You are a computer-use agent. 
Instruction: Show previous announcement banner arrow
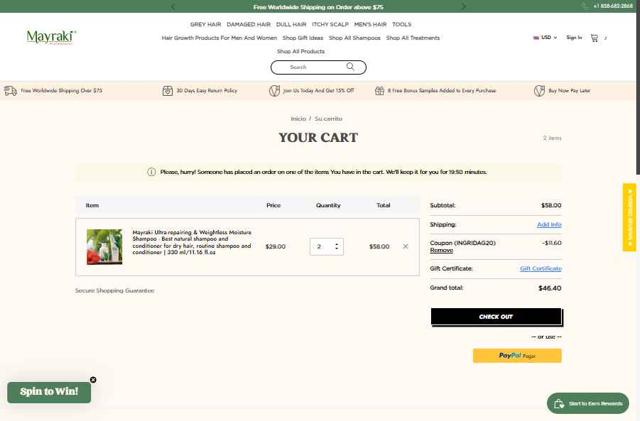click(173, 7)
